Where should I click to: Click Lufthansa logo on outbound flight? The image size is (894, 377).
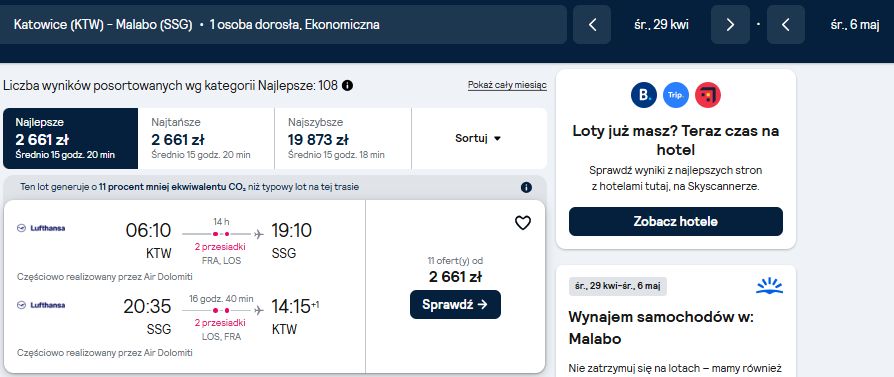[x=41, y=228]
